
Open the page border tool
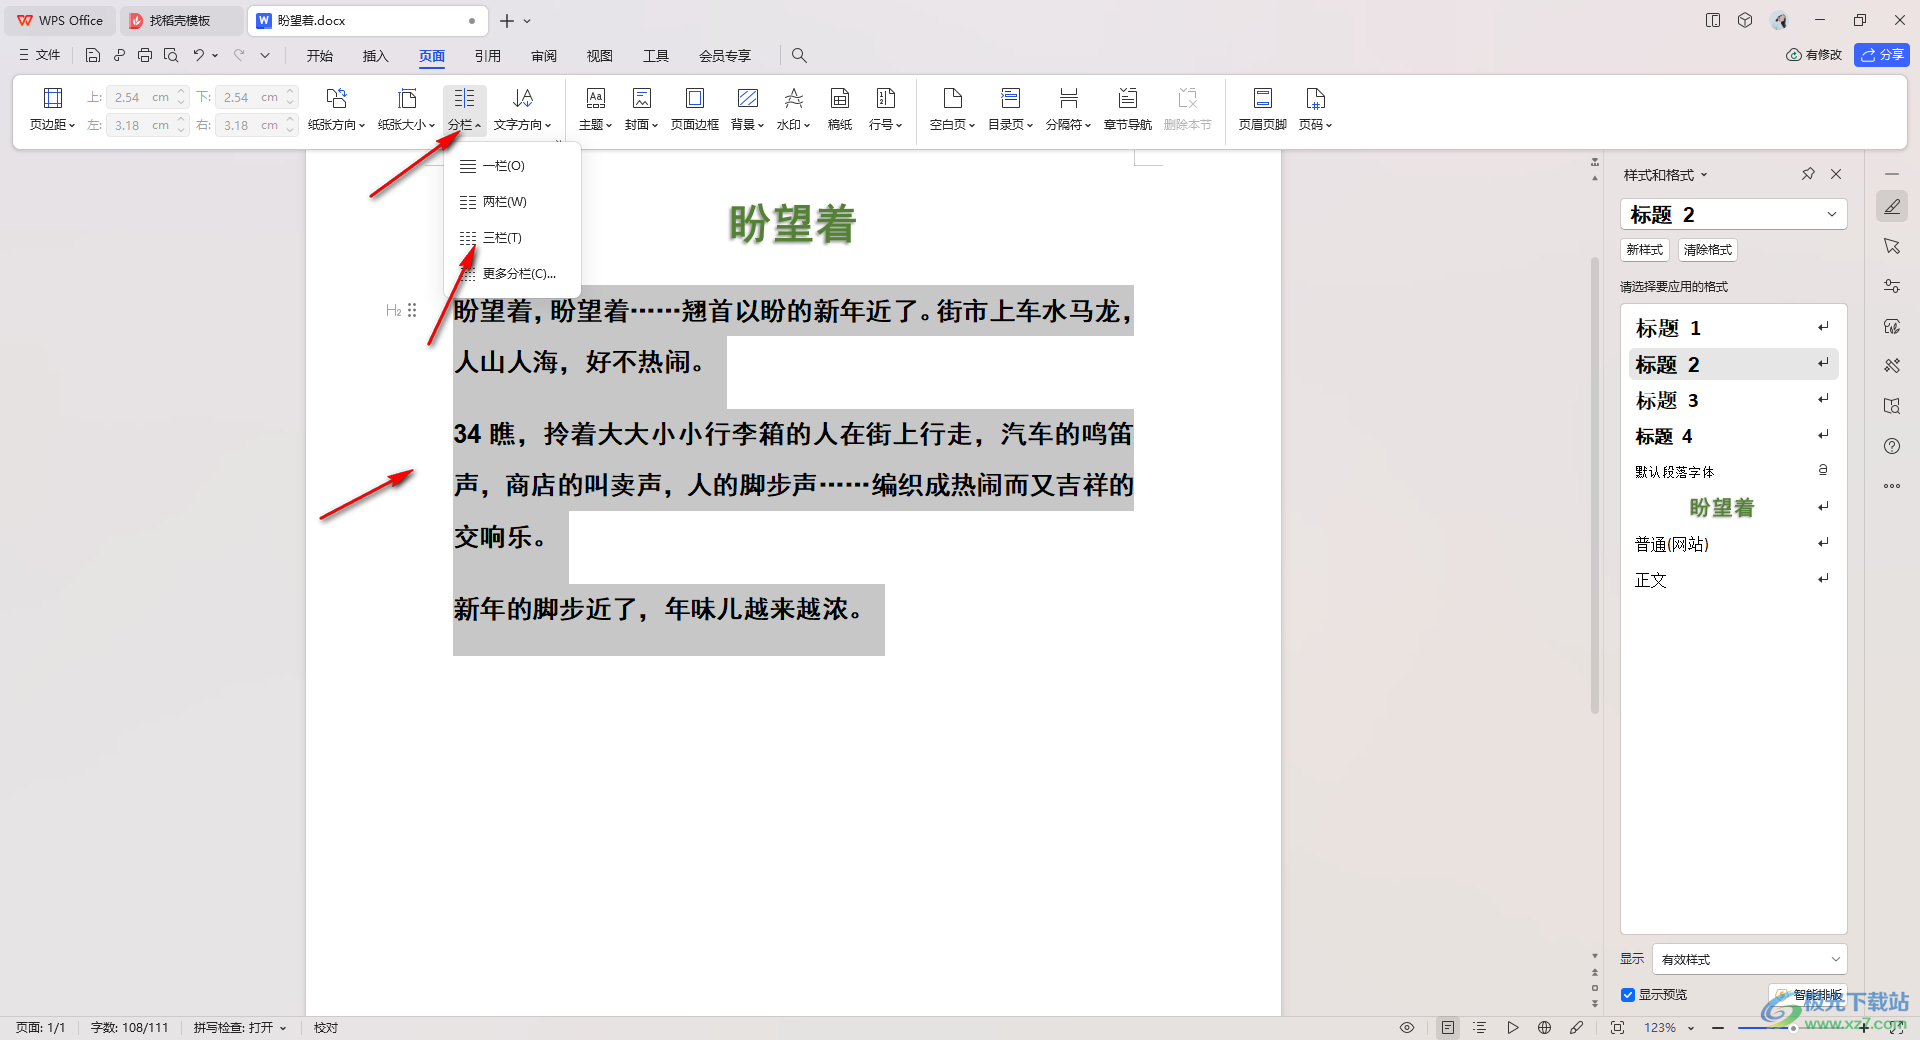[x=694, y=109]
